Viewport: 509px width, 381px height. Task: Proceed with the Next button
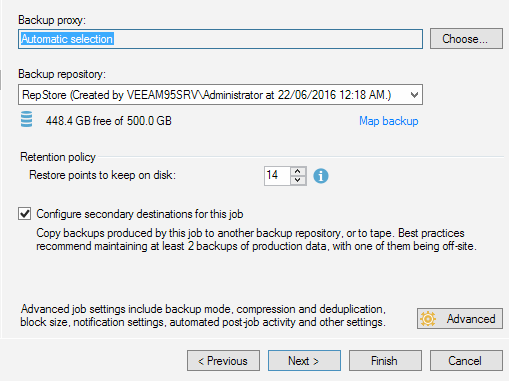(304, 360)
